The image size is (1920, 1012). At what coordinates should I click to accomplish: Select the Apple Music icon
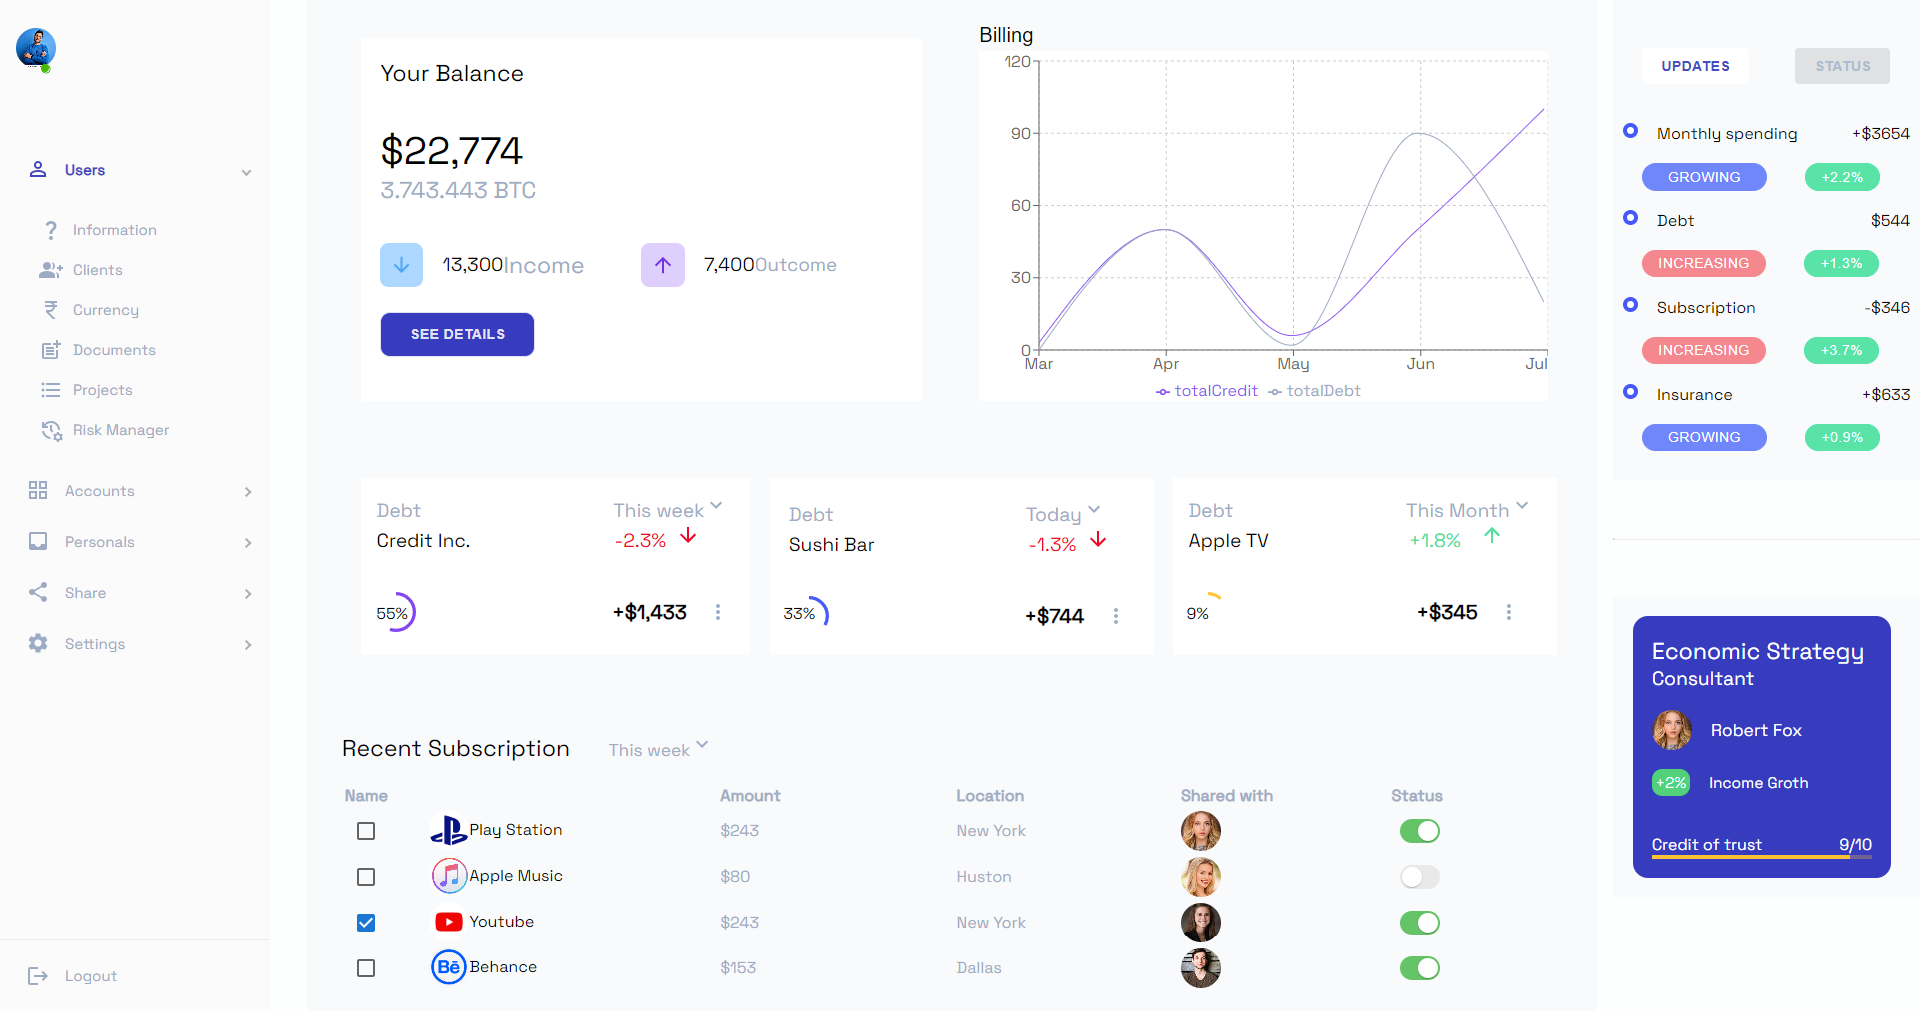448,876
